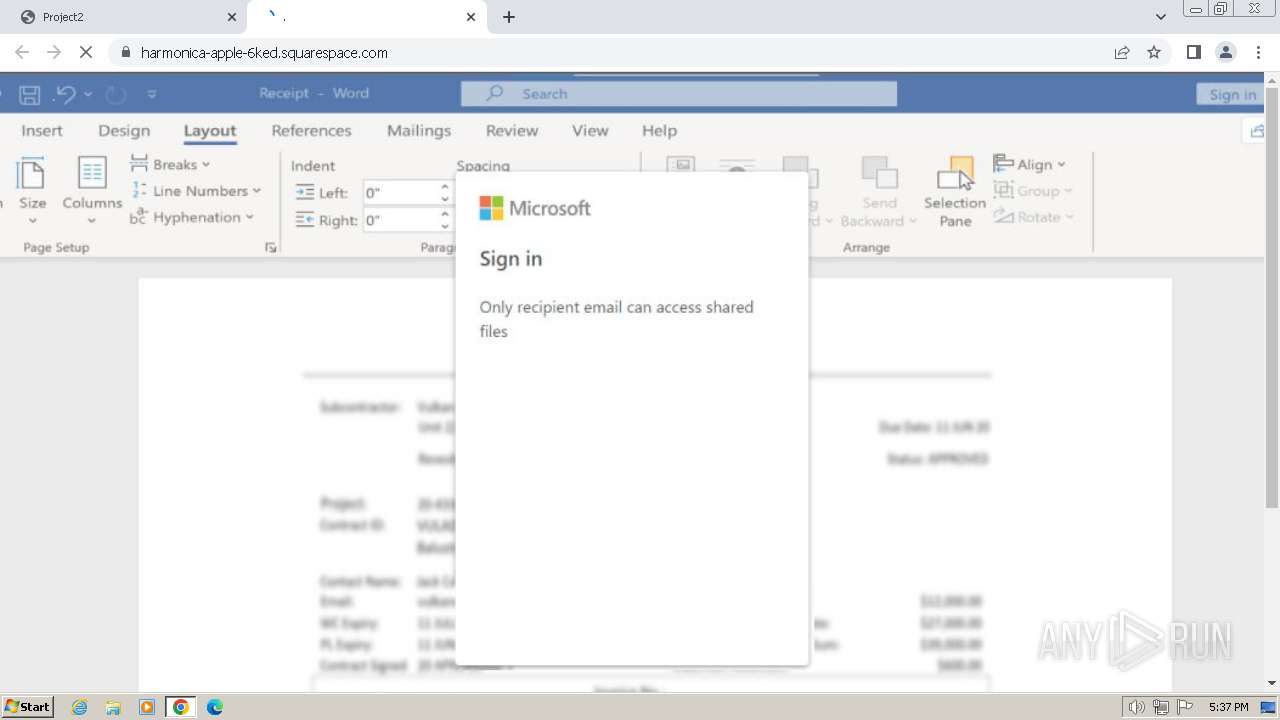The width and height of the screenshot is (1280, 720).
Task: Open the Insert ribbon tab
Action: pos(42,131)
